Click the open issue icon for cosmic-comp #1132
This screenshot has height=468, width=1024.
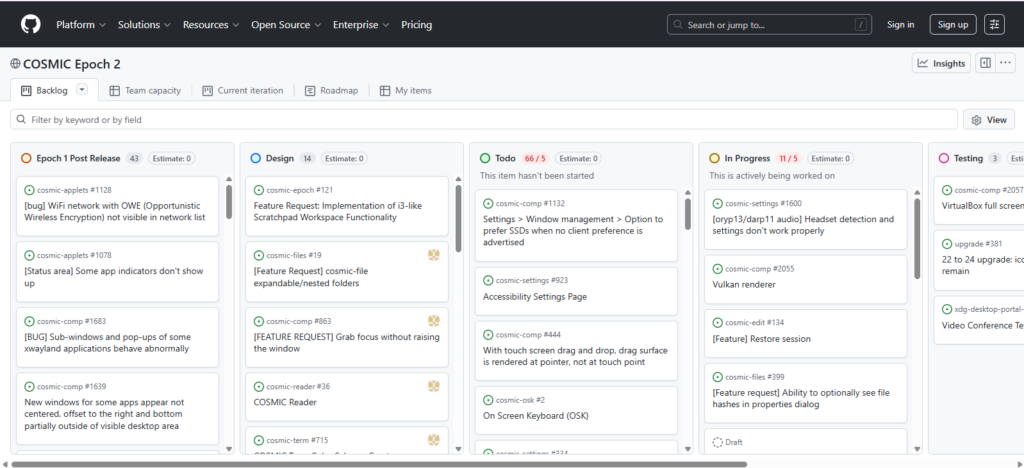point(488,204)
